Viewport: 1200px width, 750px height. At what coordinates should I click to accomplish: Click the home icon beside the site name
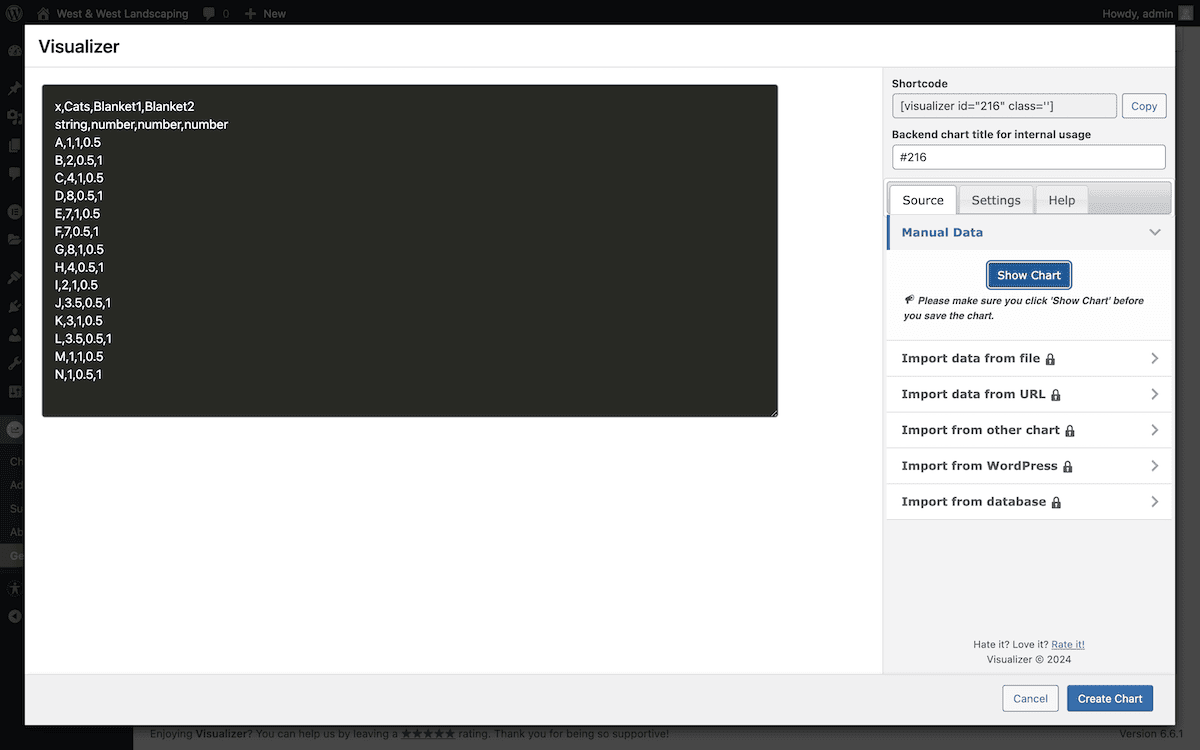pyautogui.click(x=43, y=13)
